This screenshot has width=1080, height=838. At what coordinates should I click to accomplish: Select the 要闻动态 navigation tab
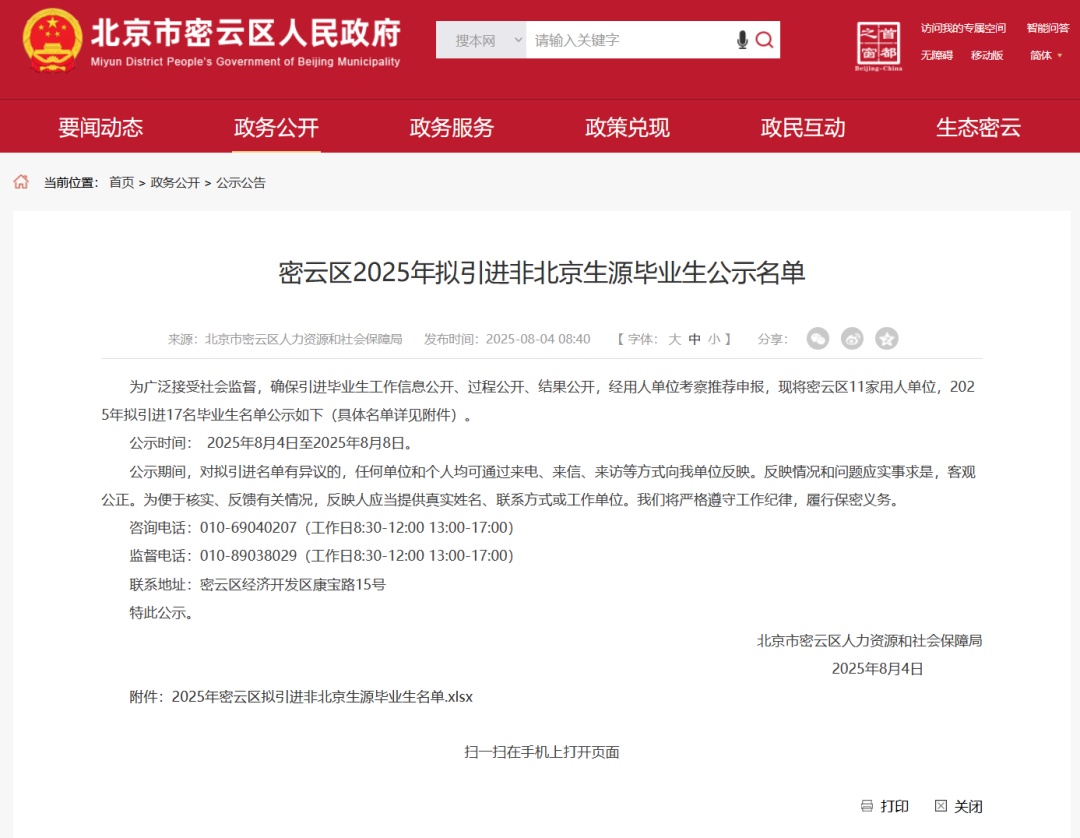click(x=101, y=127)
